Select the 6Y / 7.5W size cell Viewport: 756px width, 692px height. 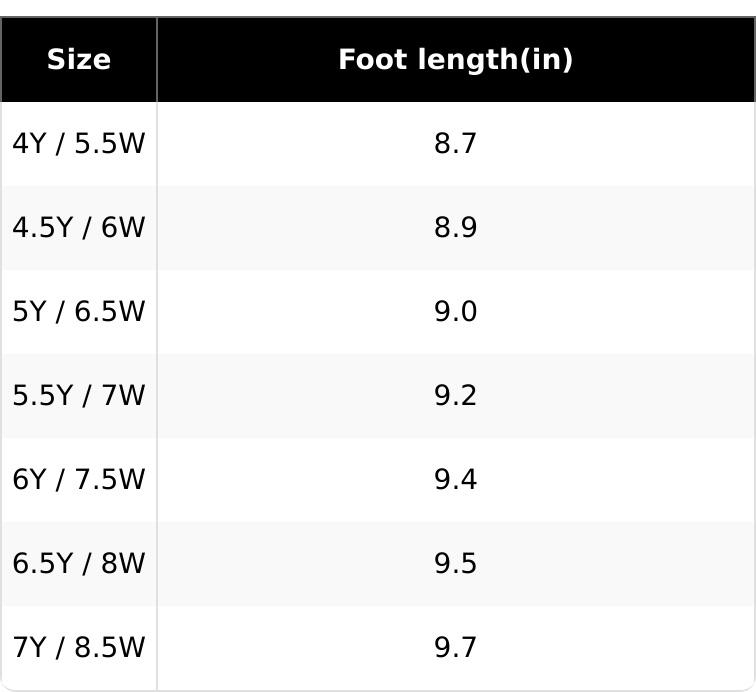coord(79,479)
